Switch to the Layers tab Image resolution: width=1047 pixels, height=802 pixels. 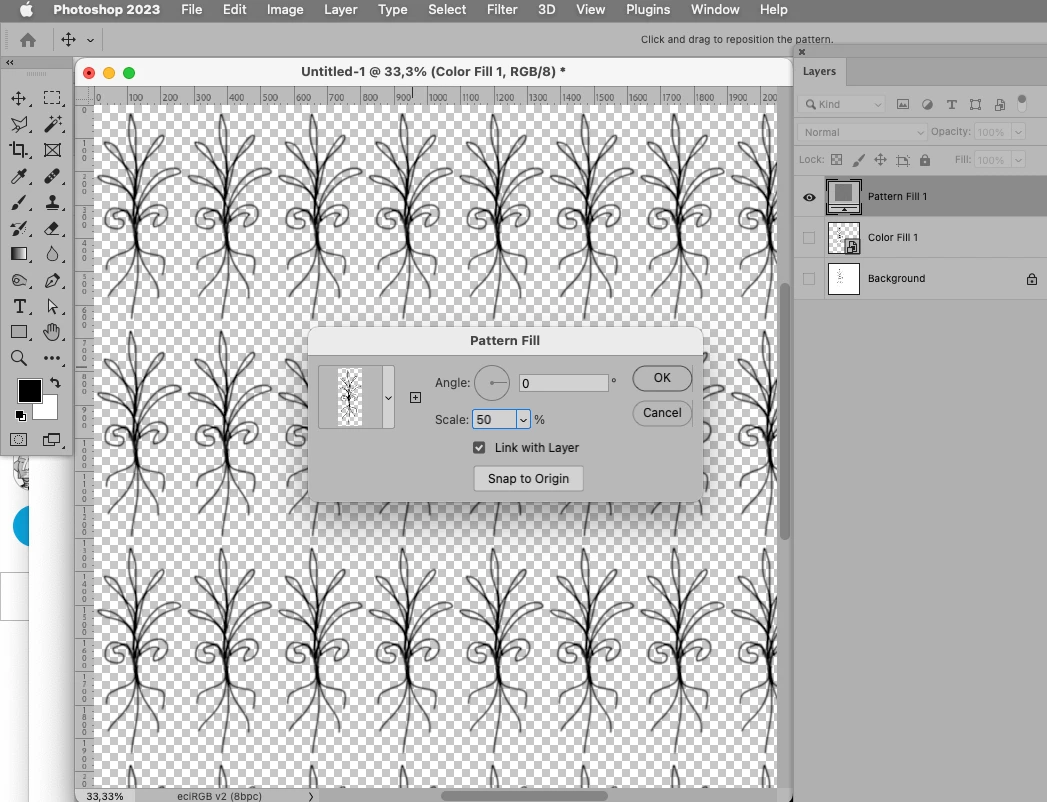[x=819, y=71]
